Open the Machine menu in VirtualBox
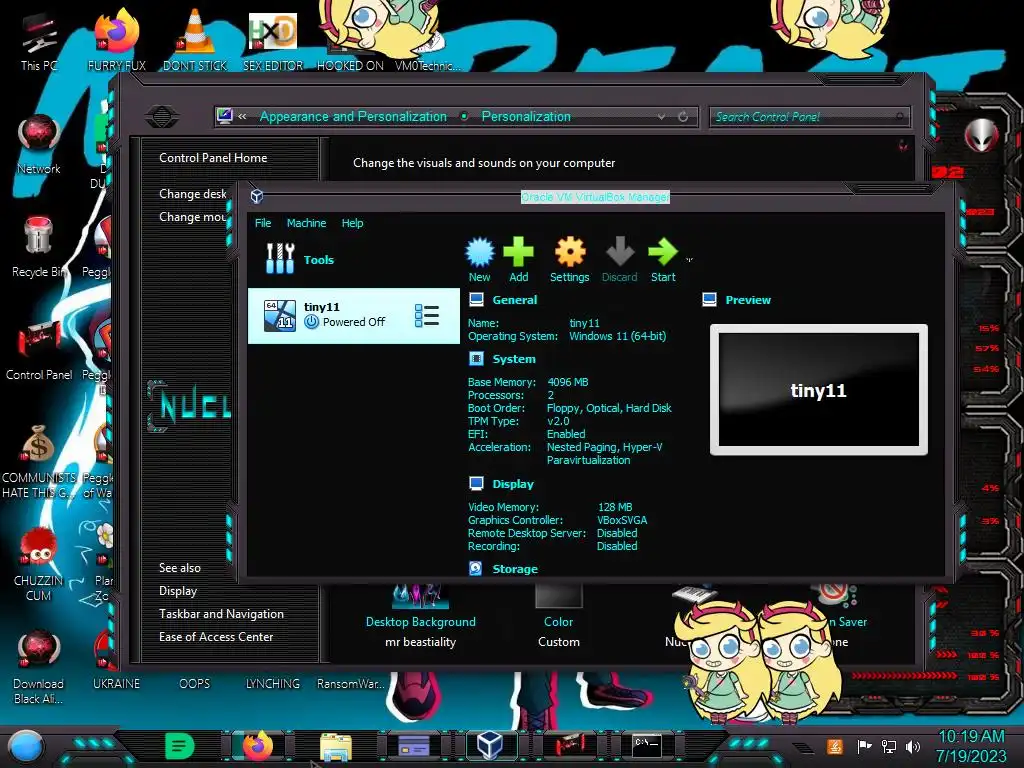1024x768 pixels. (x=306, y=223)
